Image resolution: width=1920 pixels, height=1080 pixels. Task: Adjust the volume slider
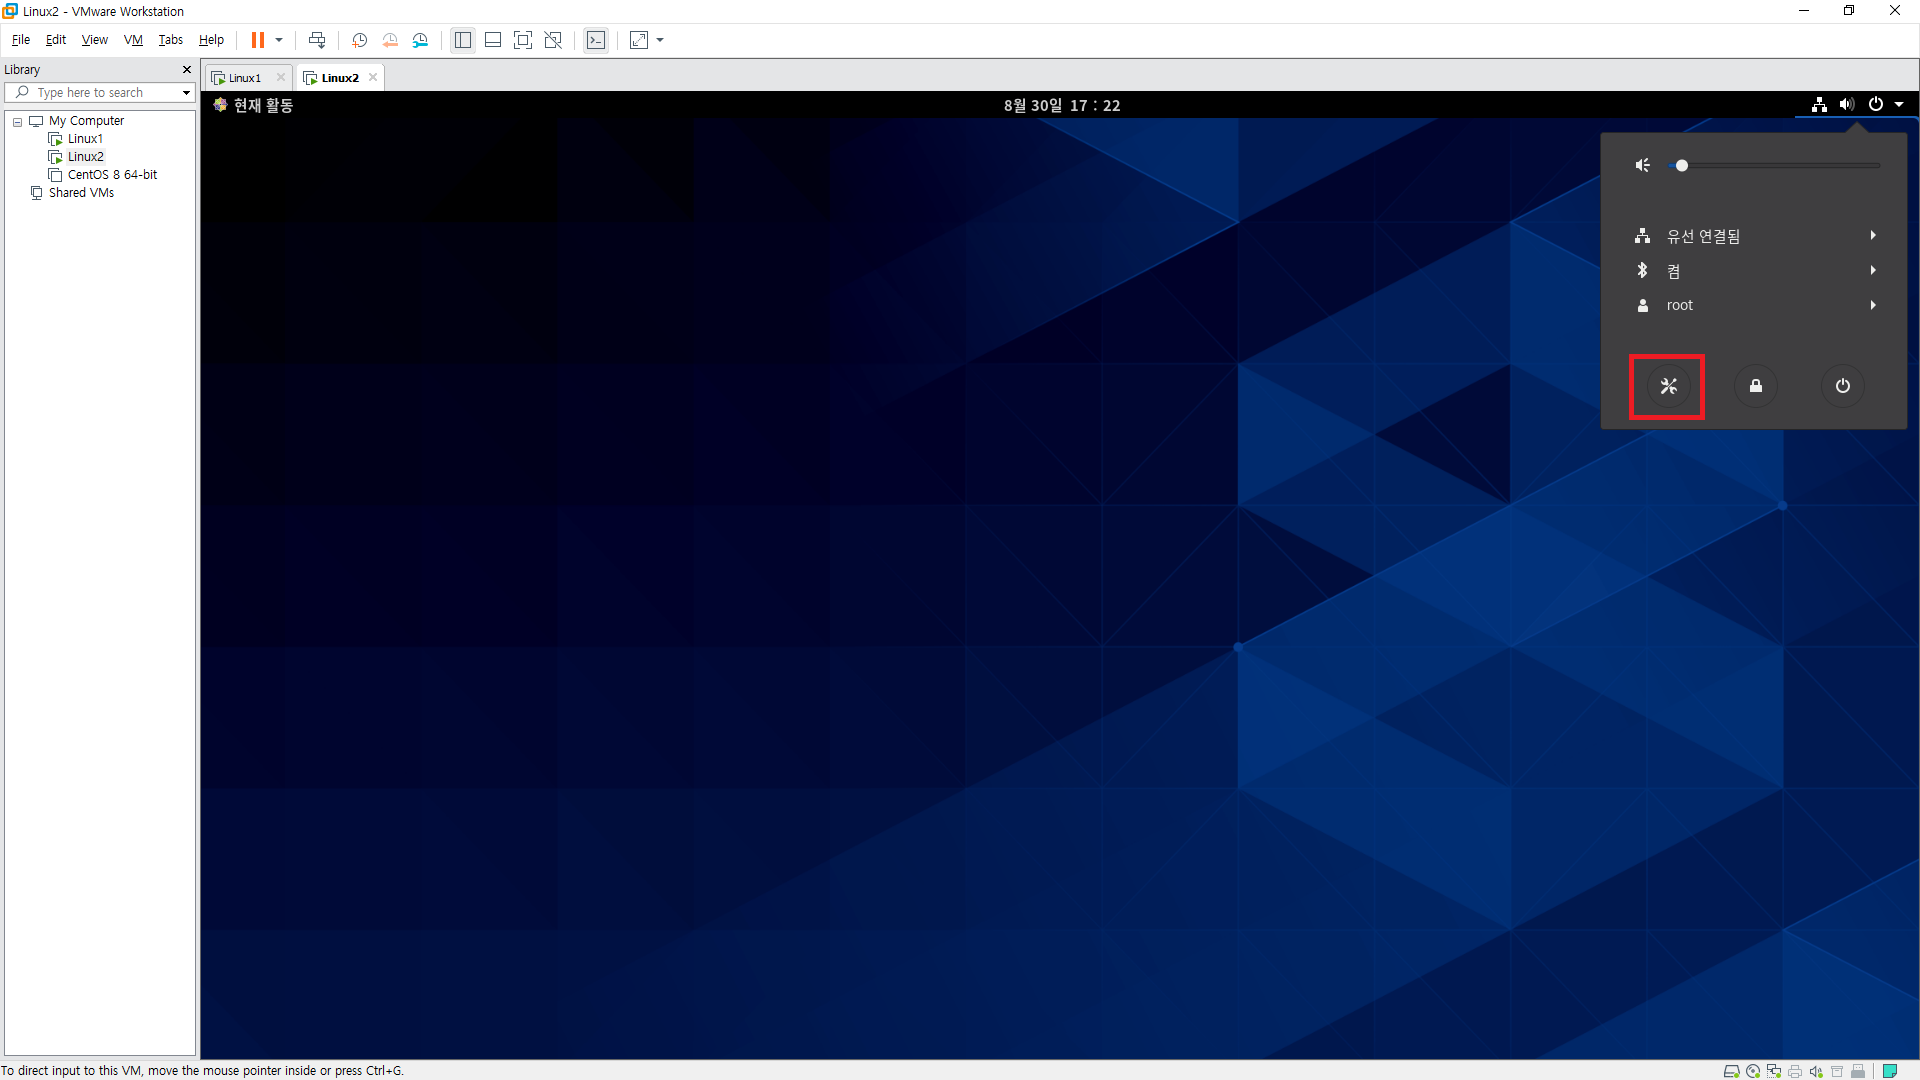click(x=1682, y=165)
